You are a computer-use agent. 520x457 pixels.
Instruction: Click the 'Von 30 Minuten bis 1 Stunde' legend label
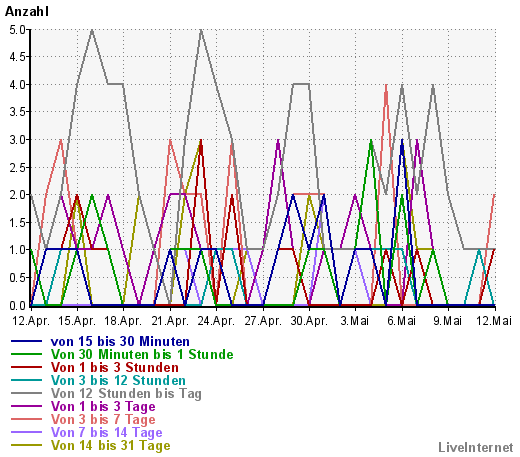142,354
